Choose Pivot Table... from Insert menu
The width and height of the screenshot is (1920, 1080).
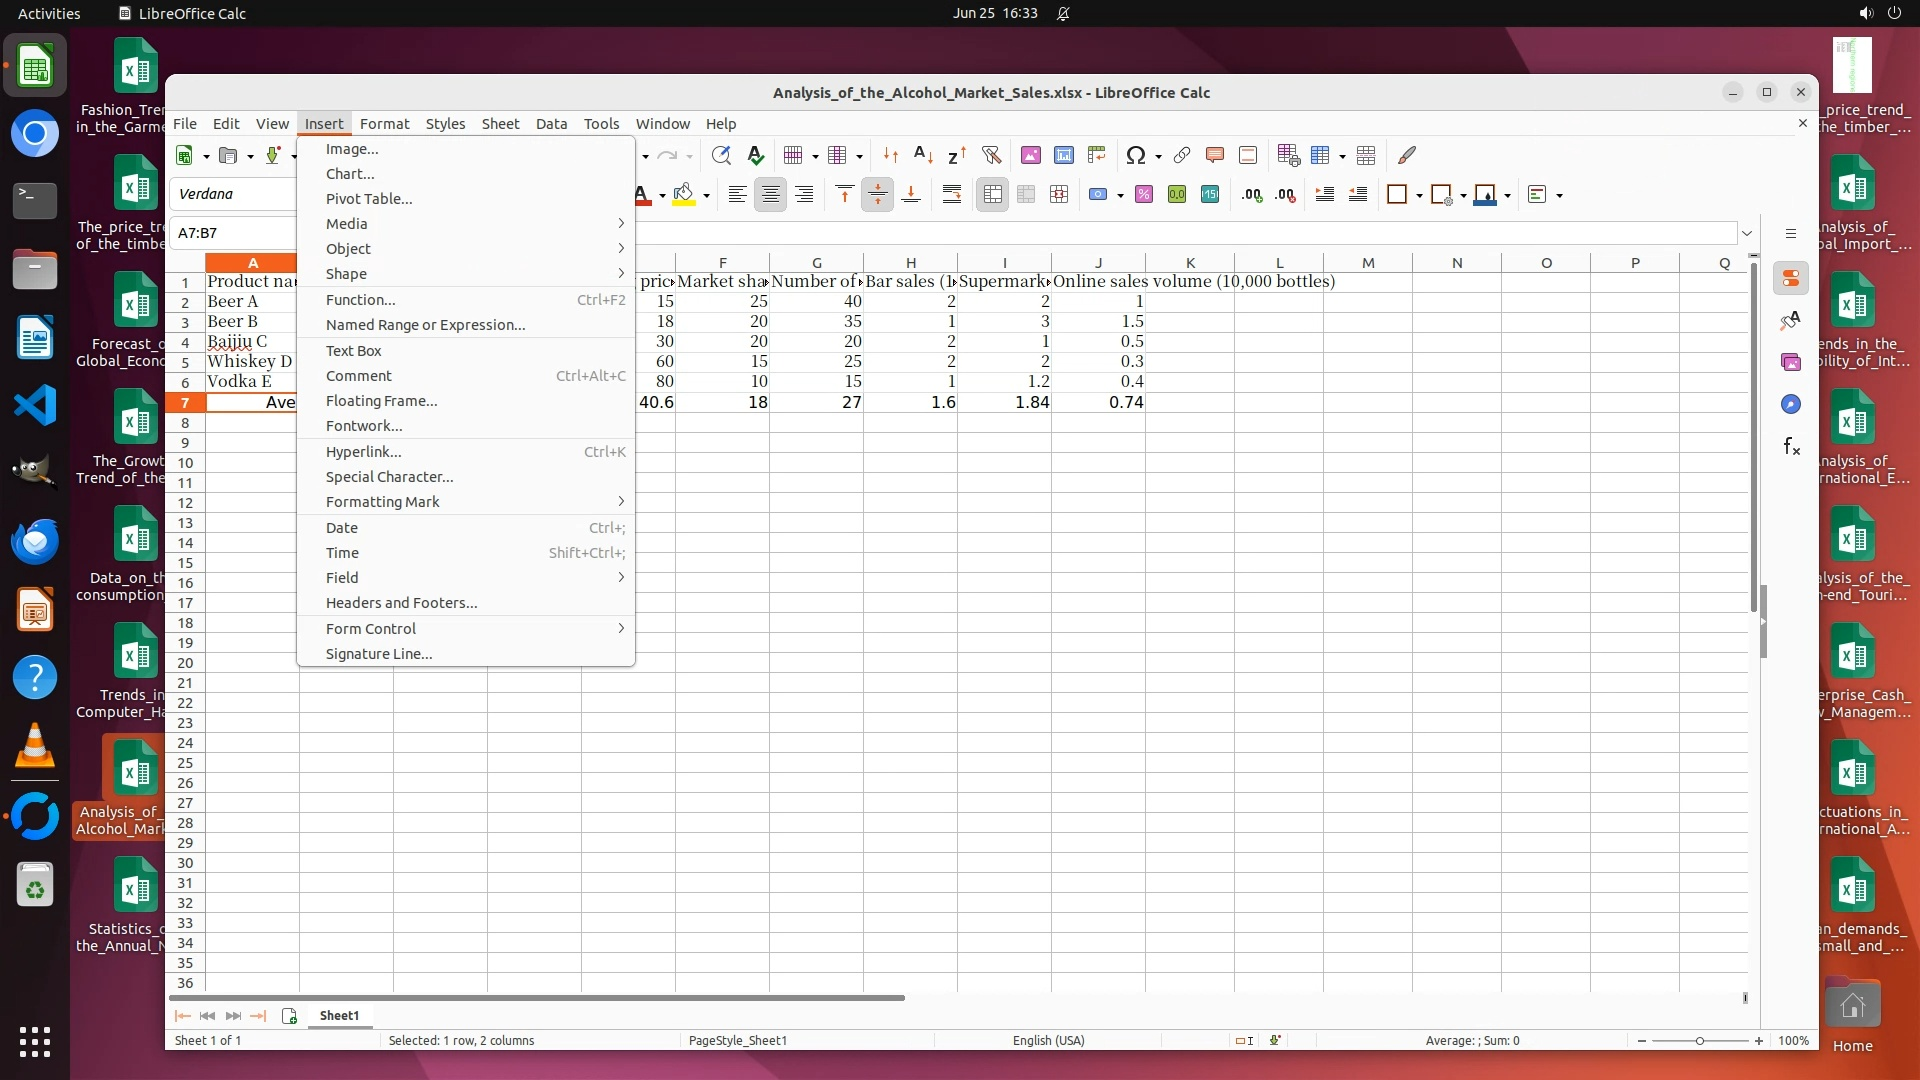tap(369, 199)
